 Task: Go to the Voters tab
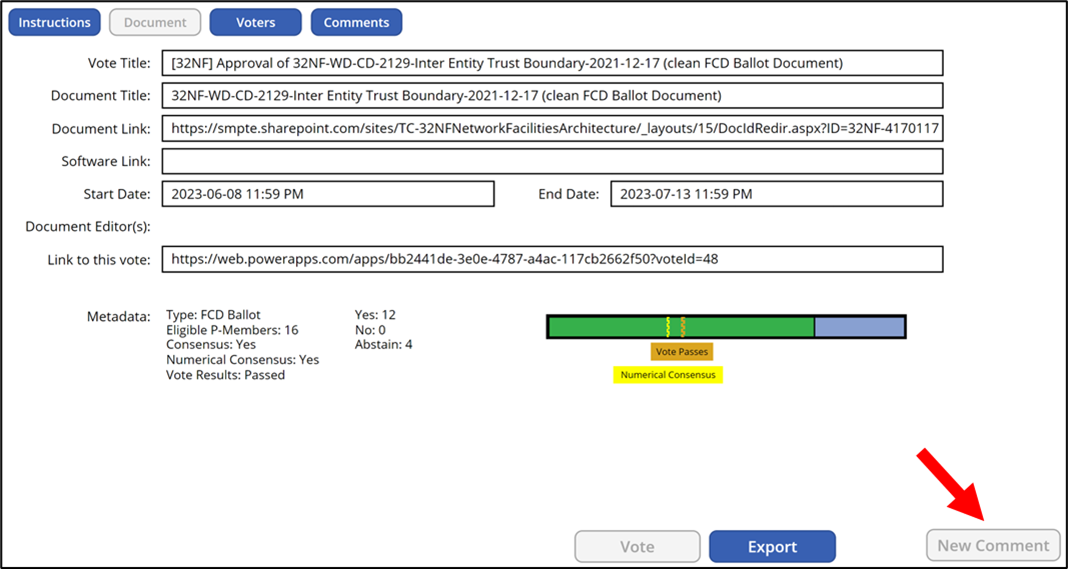(256, 22)
